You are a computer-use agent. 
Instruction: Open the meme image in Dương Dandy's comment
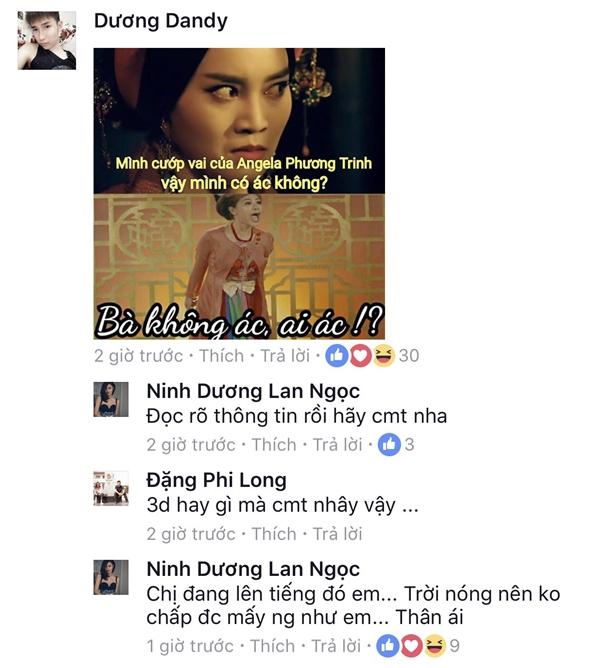tap(239, 193)
